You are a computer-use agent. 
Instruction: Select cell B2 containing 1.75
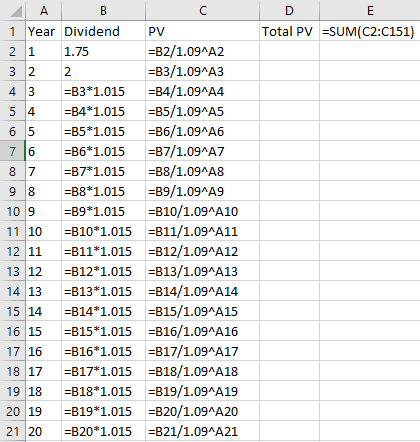(x=103, y=51)
